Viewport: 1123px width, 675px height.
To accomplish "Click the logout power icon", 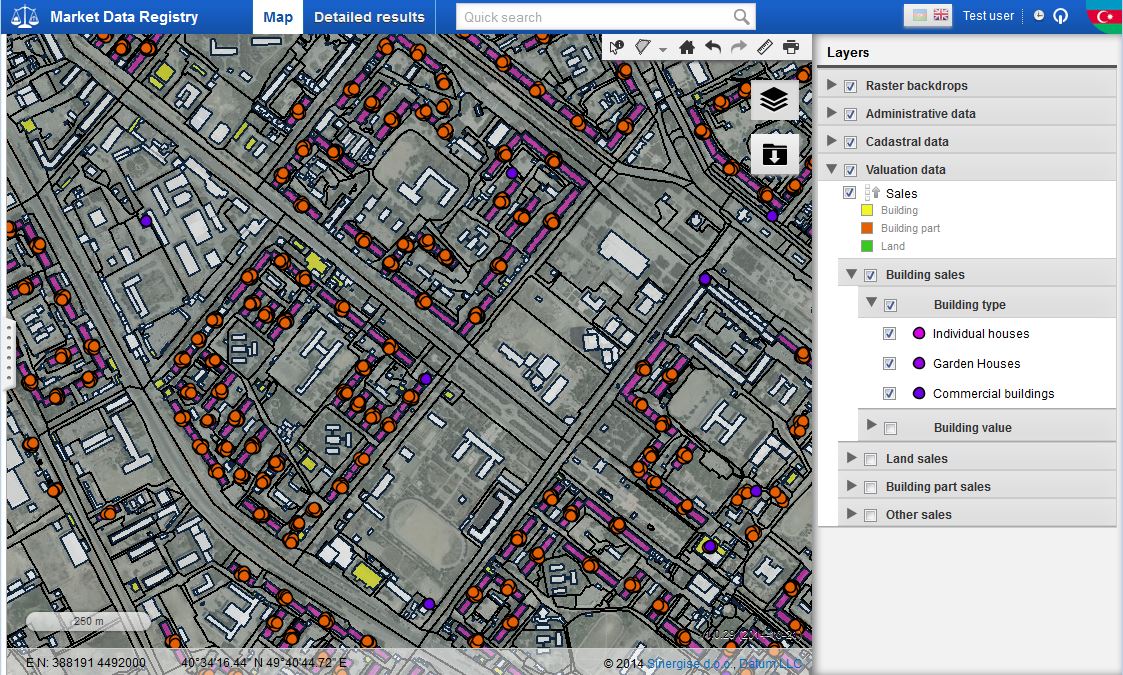I will coord(1061,16).
